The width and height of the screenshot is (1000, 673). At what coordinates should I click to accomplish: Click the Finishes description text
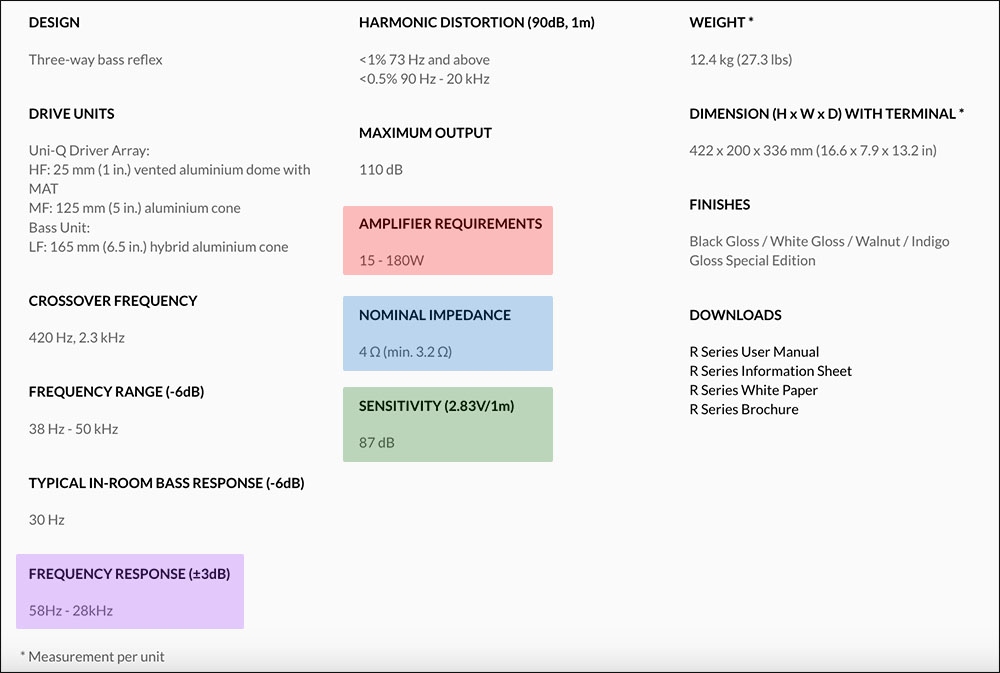818,251
